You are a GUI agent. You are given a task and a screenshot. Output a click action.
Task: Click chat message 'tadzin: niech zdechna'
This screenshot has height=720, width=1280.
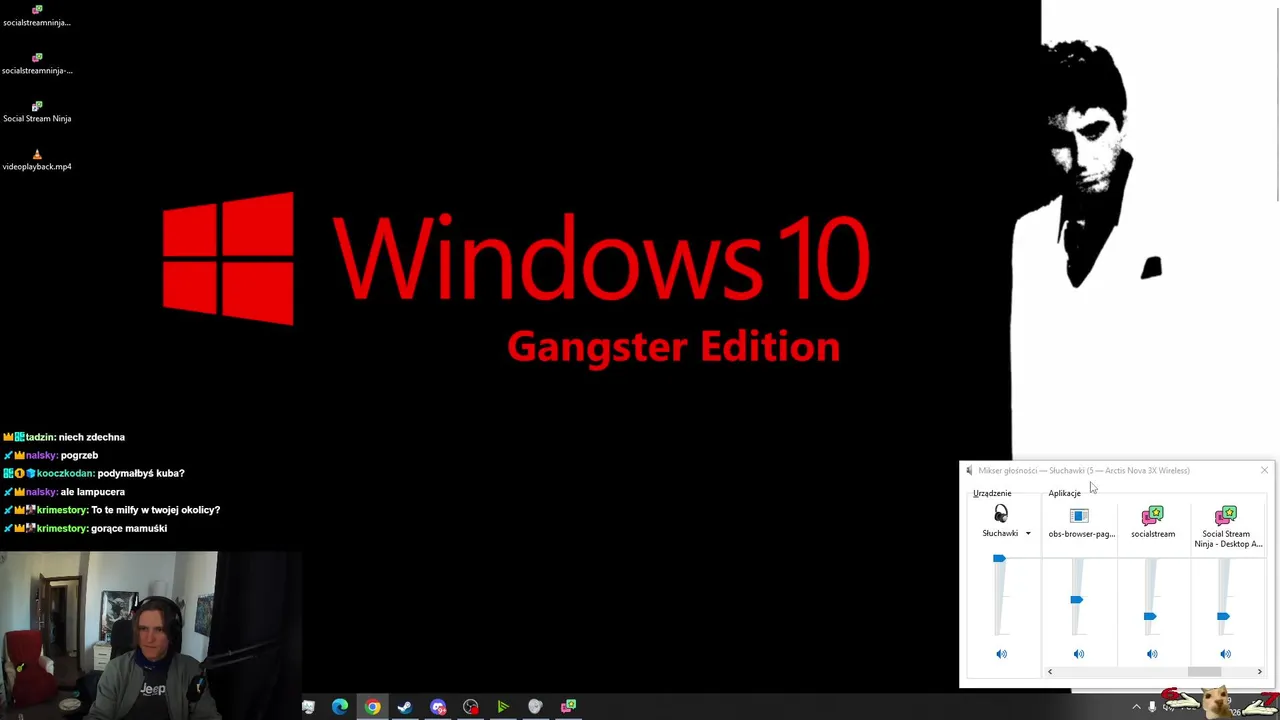pos(64,437)
